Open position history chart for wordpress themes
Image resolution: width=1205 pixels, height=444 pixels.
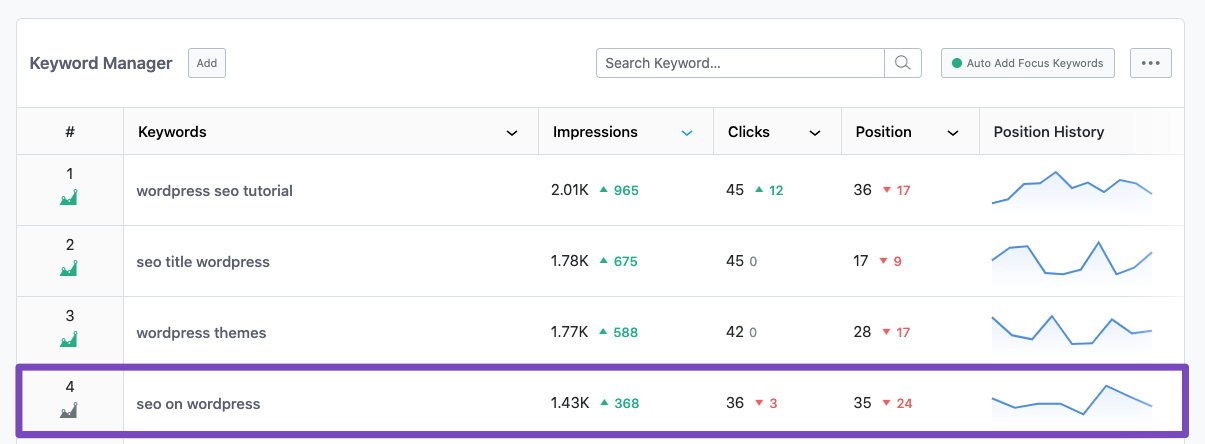pos(1072,330)
